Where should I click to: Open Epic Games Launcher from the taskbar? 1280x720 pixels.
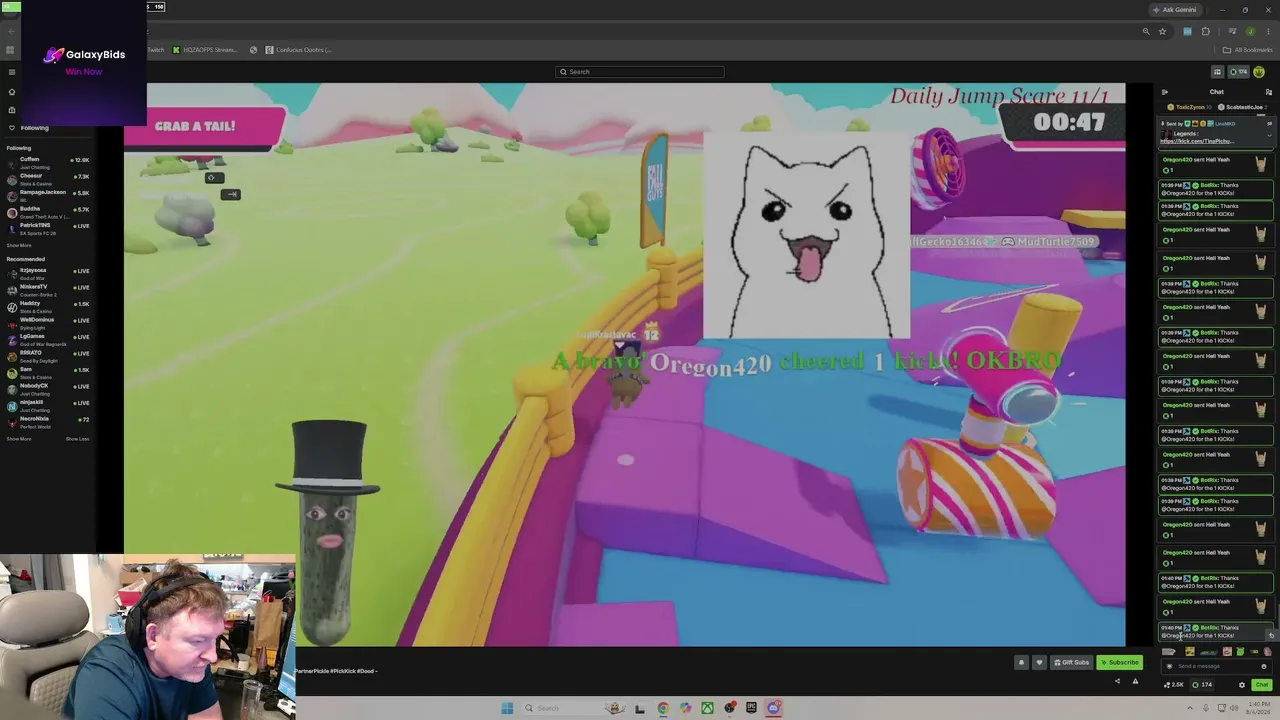coord(751,708)
